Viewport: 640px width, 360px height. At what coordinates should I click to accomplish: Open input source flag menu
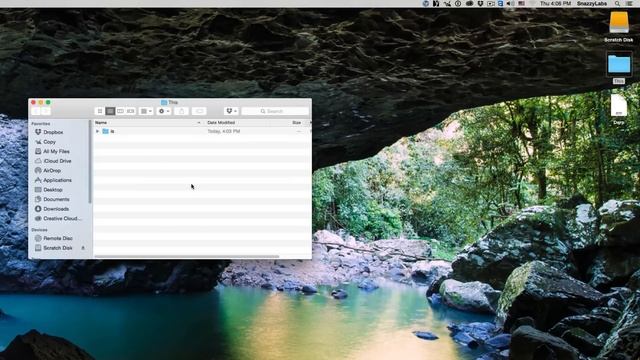522,4
